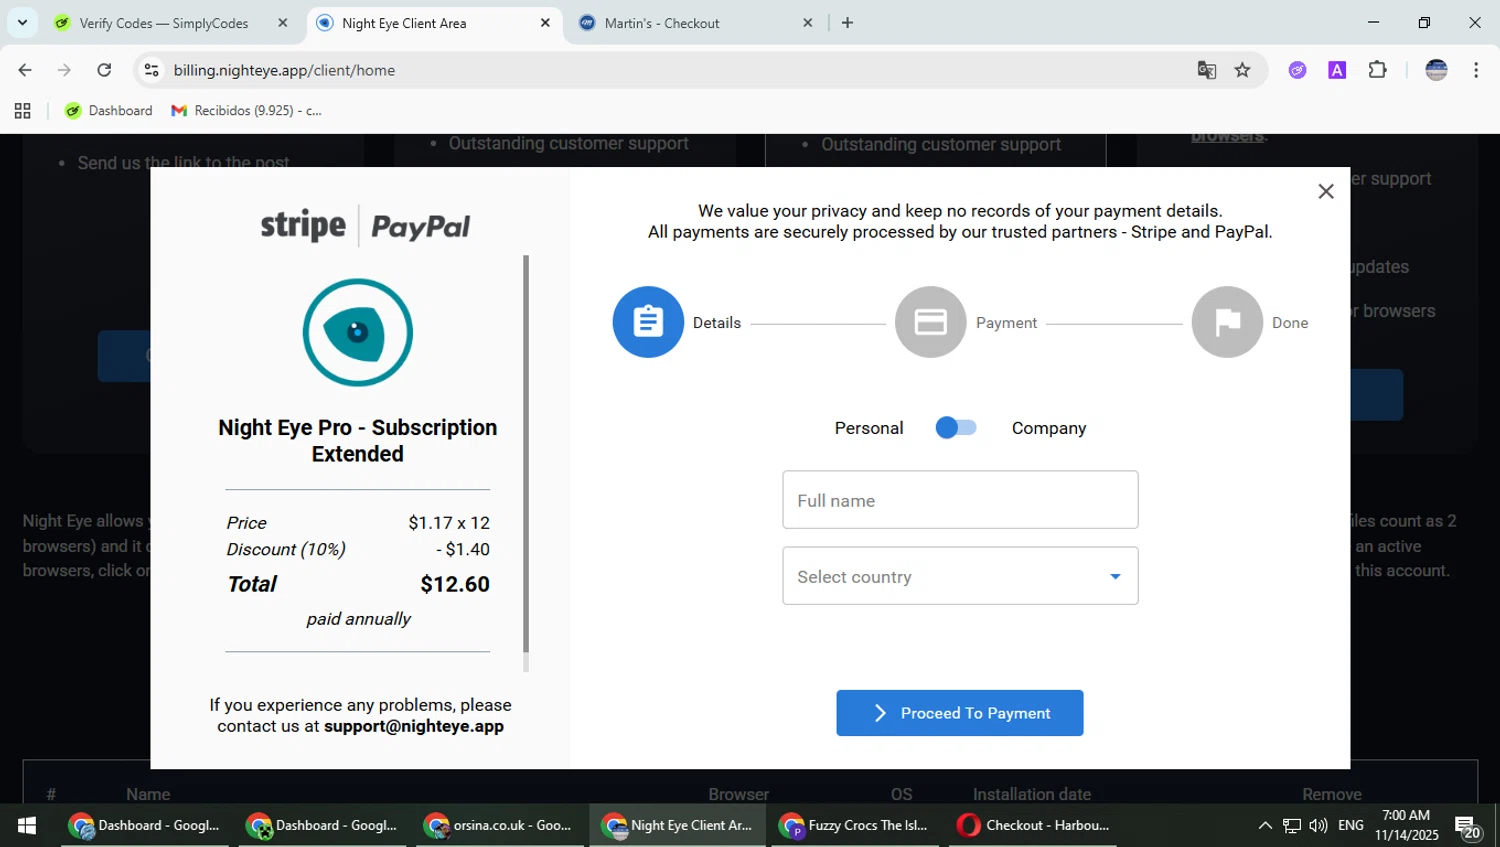
Task: Open the orsina.co.uk taskbar window
Action: [x=499, y=826]
